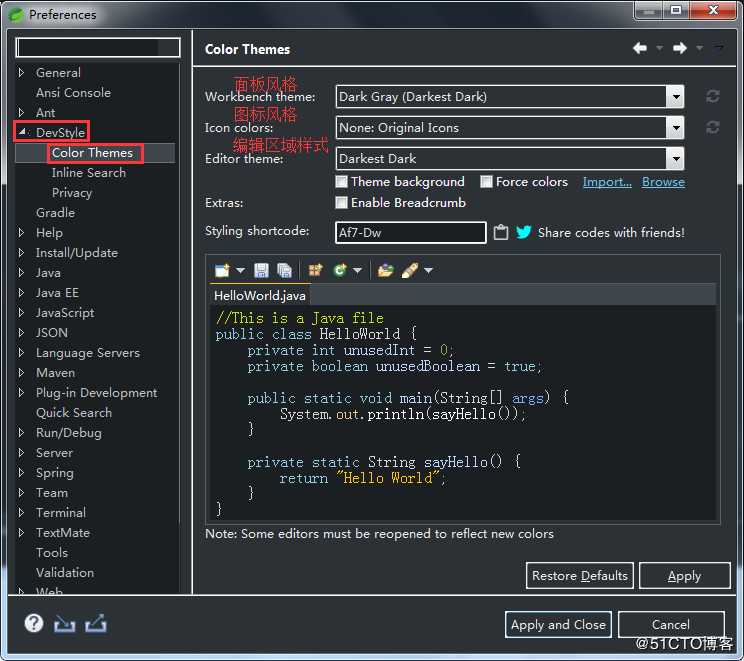Click the clipboard paste icon beside shortcode
Image resolution: width=744 pixels, height=661 pixels.
(x=501, y=233)
